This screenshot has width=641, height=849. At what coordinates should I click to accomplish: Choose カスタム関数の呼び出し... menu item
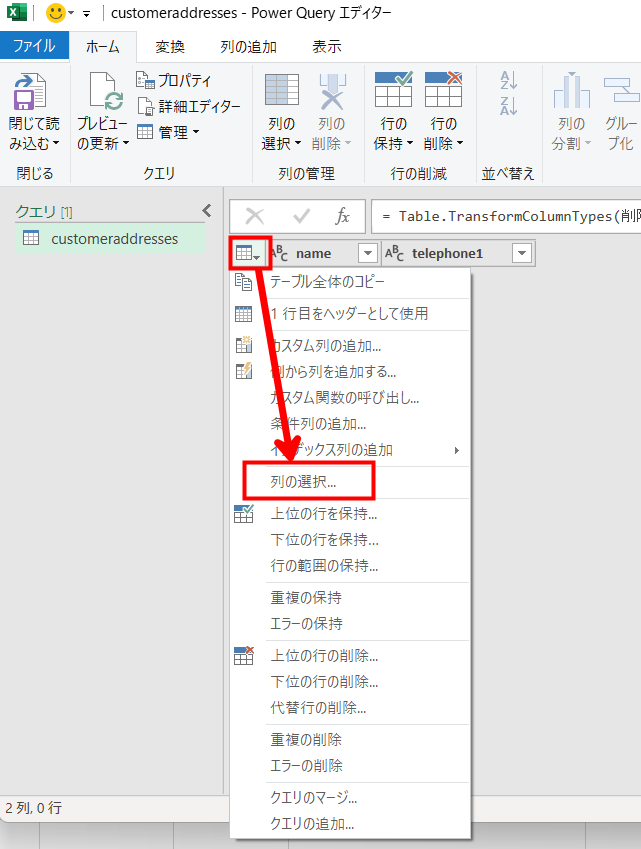pos(350,398)
